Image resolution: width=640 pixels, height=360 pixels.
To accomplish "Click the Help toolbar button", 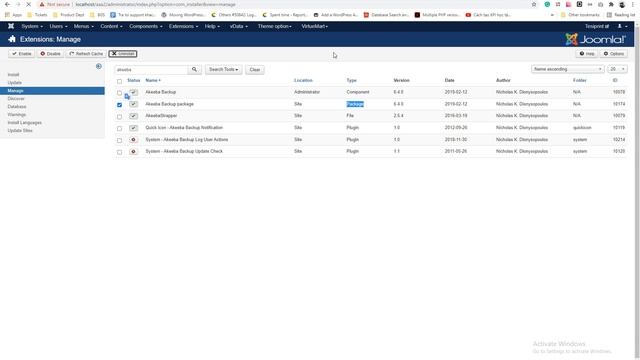I will (587, 53).
